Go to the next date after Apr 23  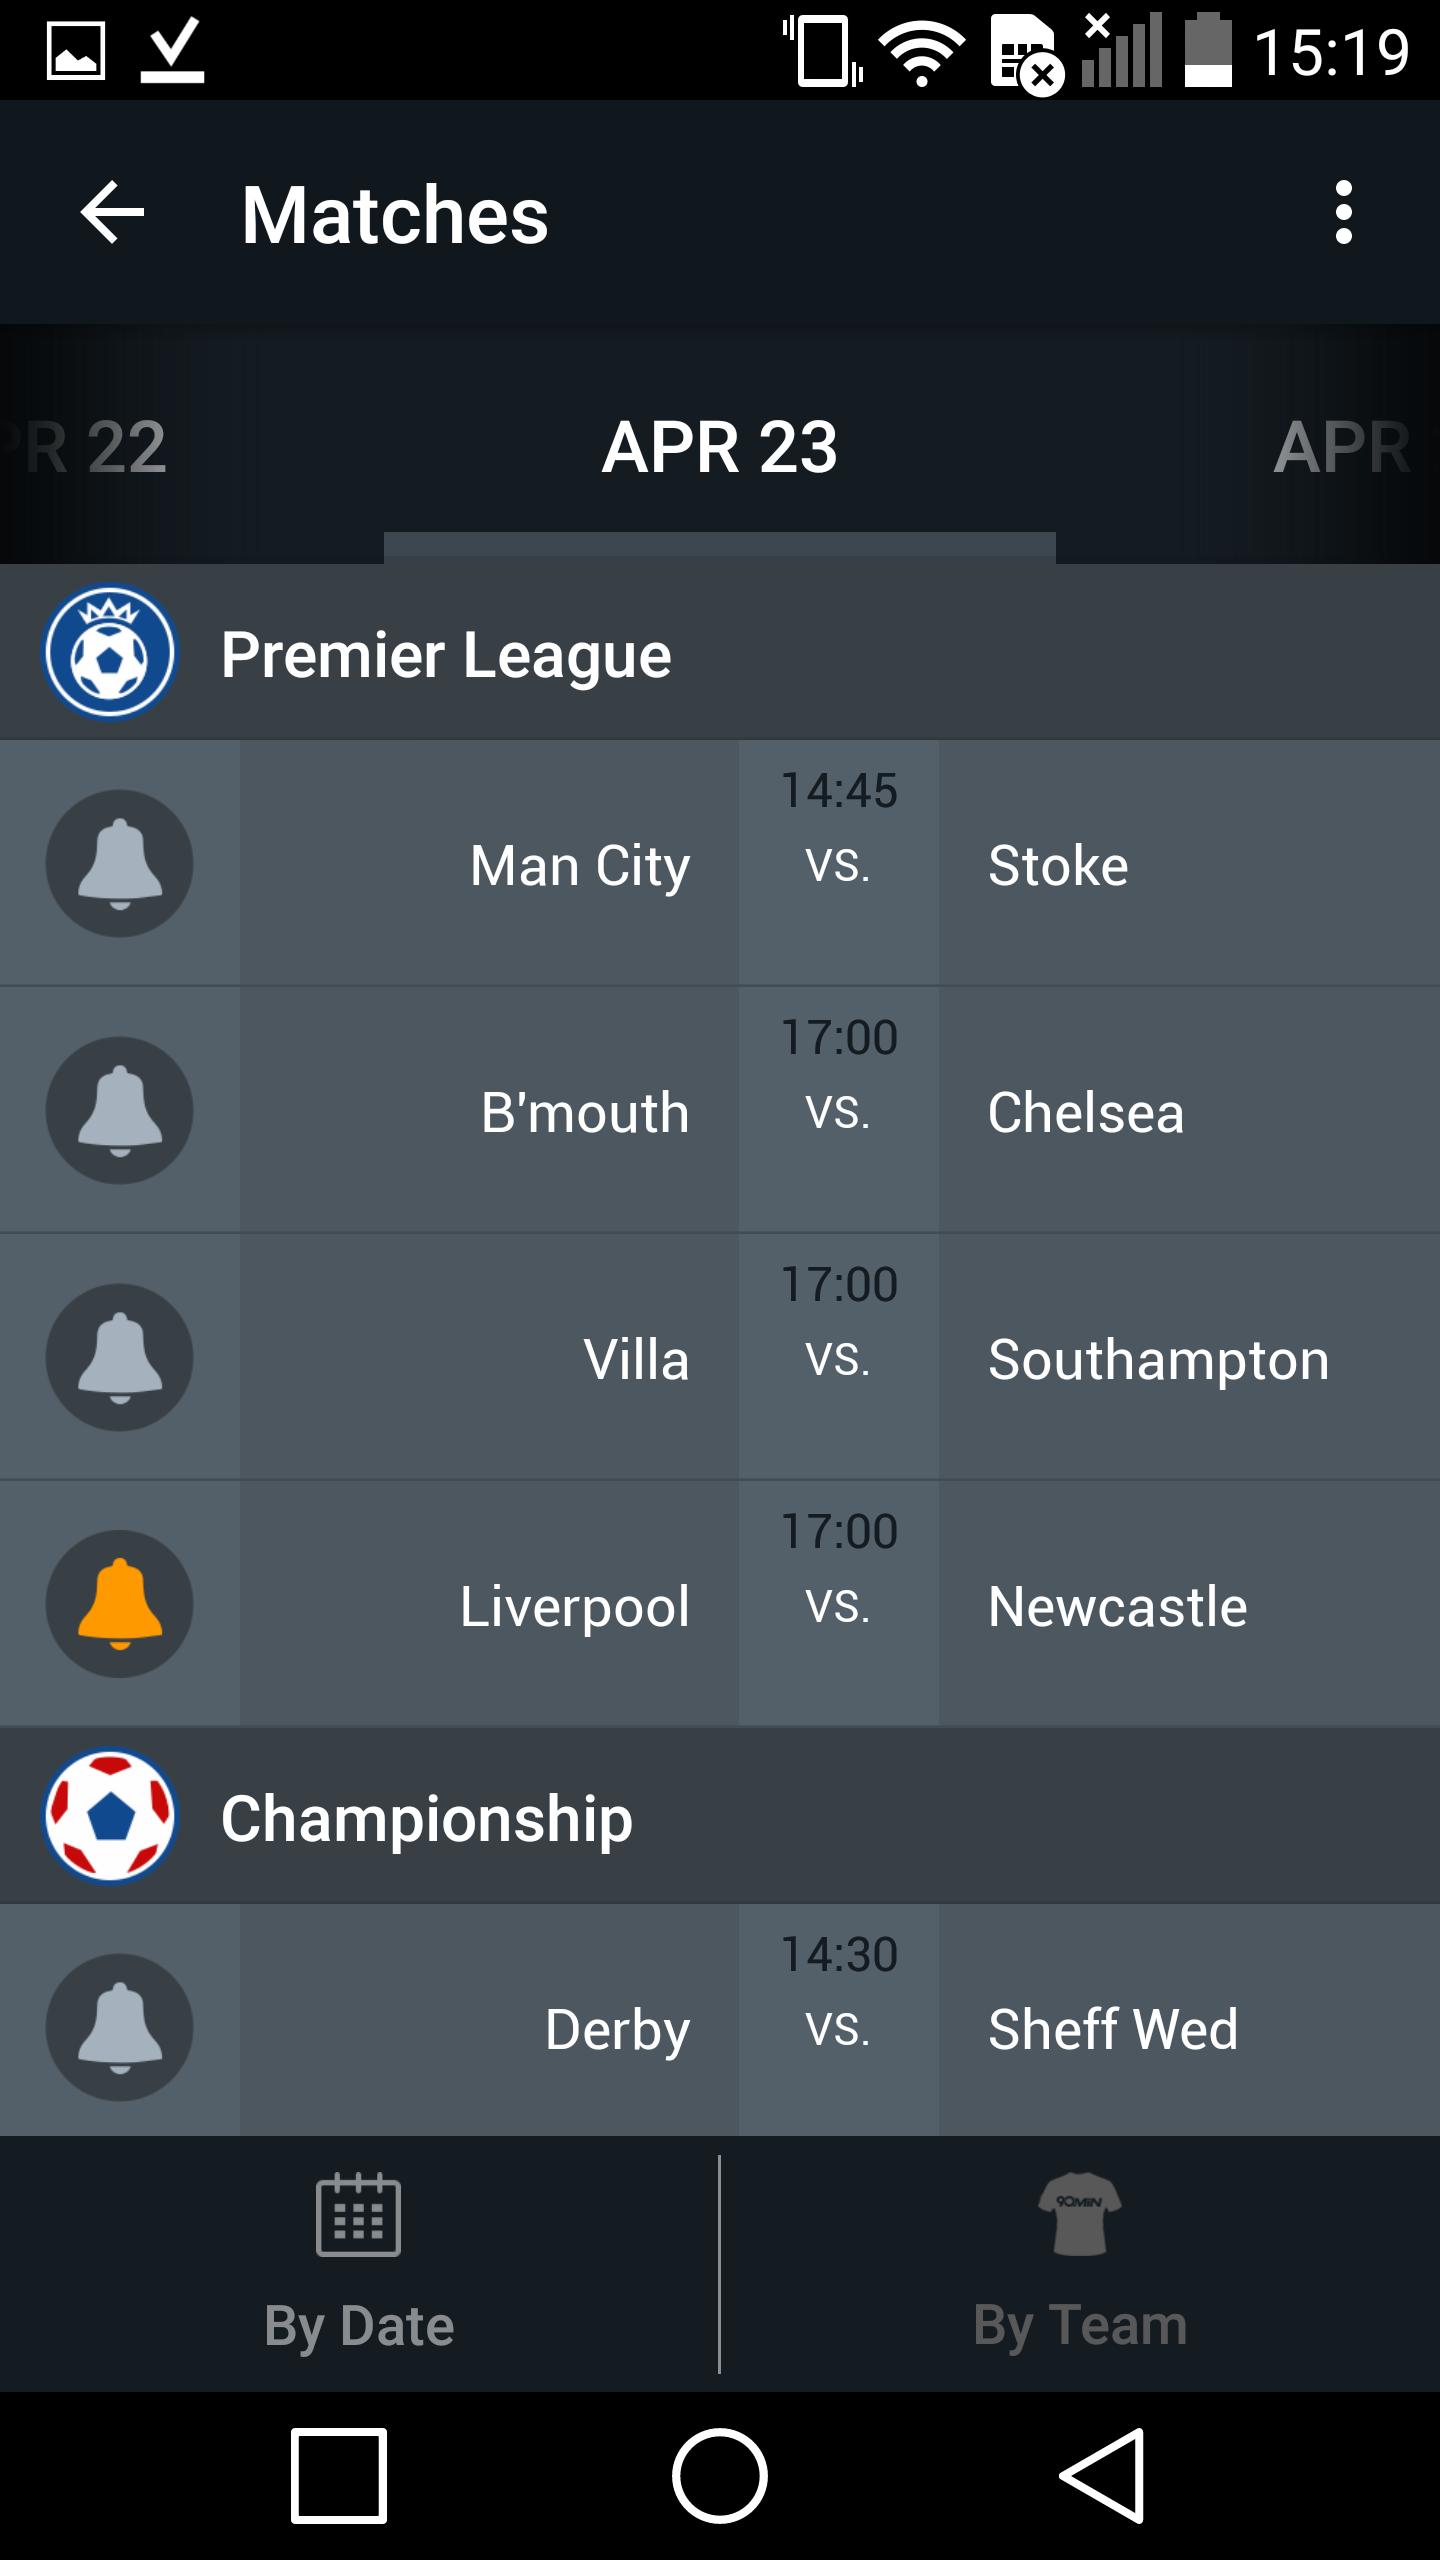(1340, 447)
